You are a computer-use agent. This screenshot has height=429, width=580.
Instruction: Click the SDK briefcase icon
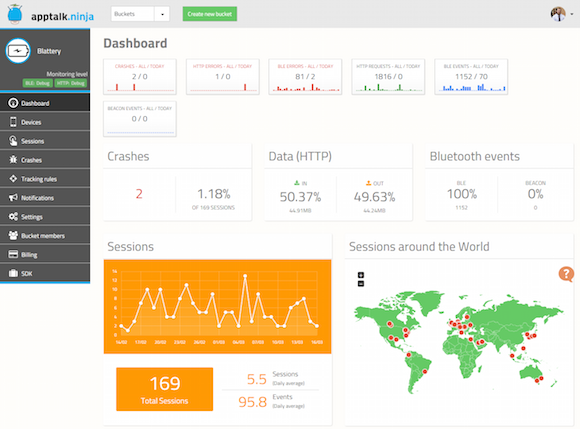(13, 273)
